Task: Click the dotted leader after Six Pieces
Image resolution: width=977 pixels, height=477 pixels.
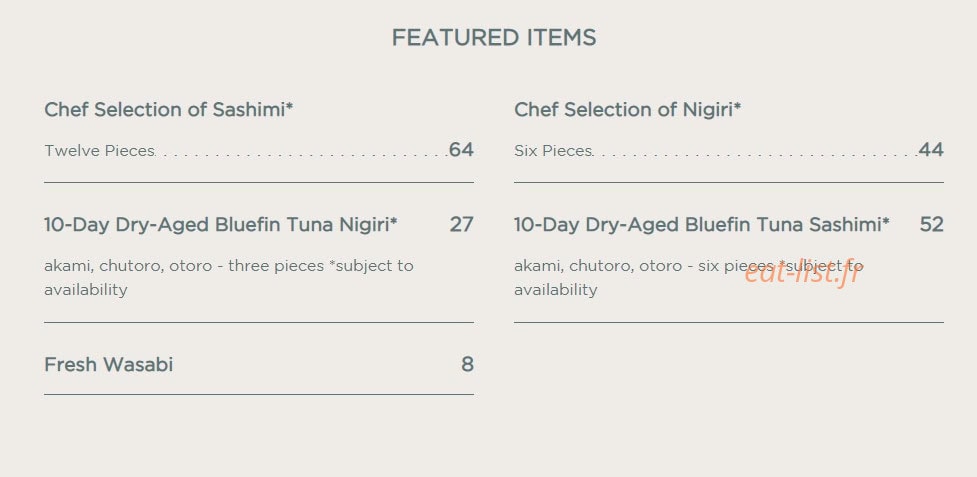Action: click(755, 155)
